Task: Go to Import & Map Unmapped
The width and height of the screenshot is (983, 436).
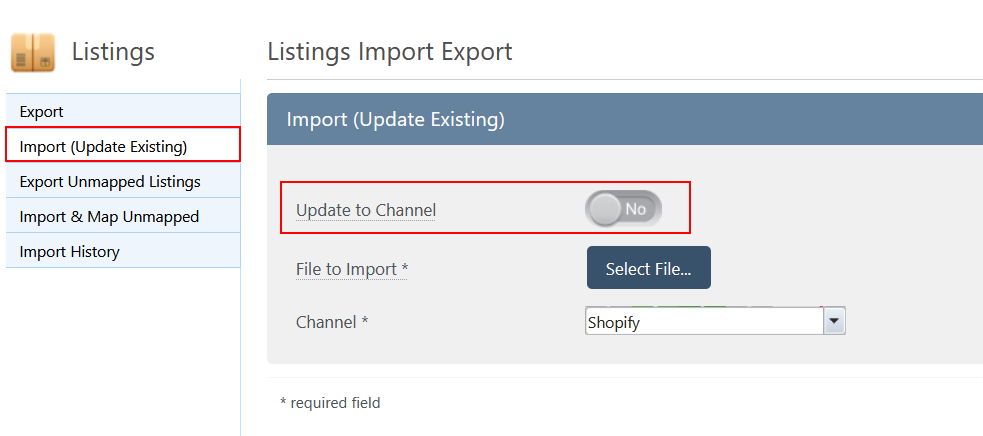Action: [x=123, y=216]
